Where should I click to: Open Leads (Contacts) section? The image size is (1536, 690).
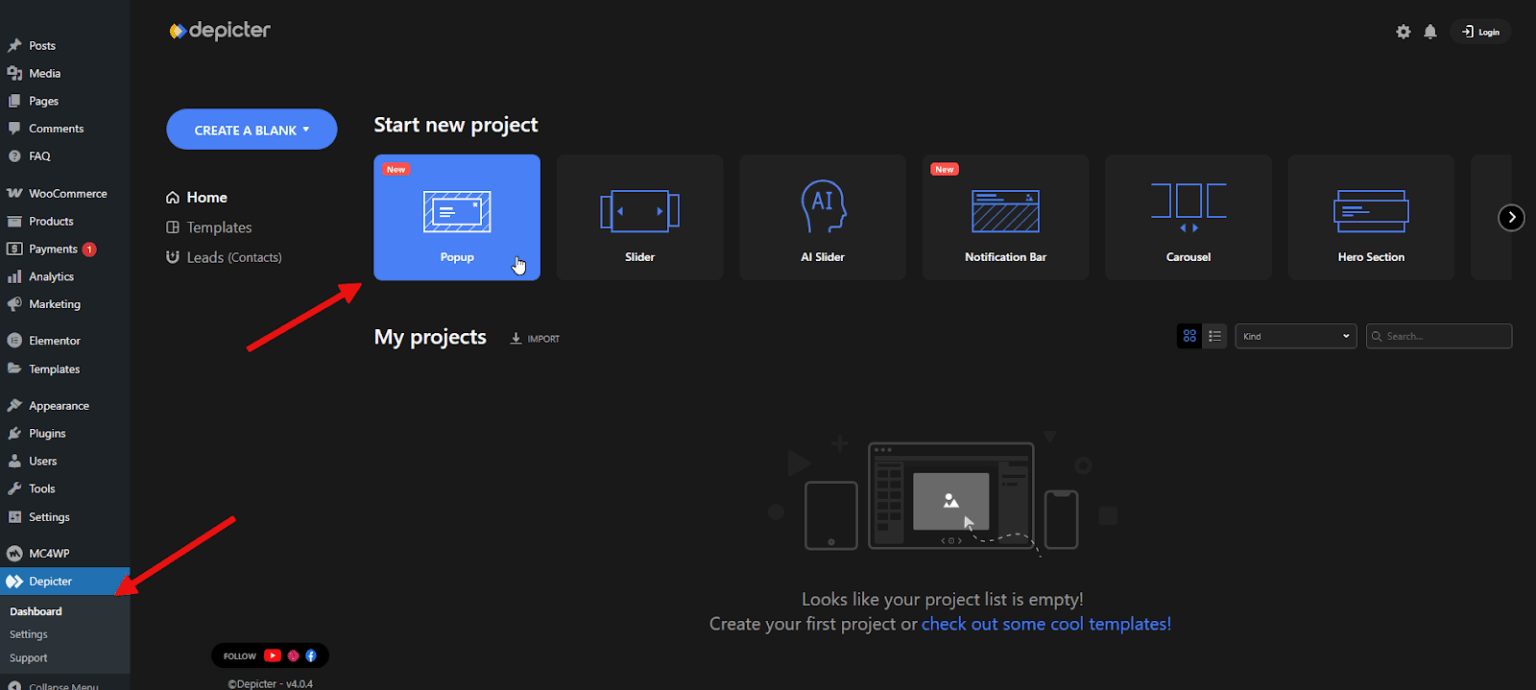pyautogui.click(x=224, y=257)
